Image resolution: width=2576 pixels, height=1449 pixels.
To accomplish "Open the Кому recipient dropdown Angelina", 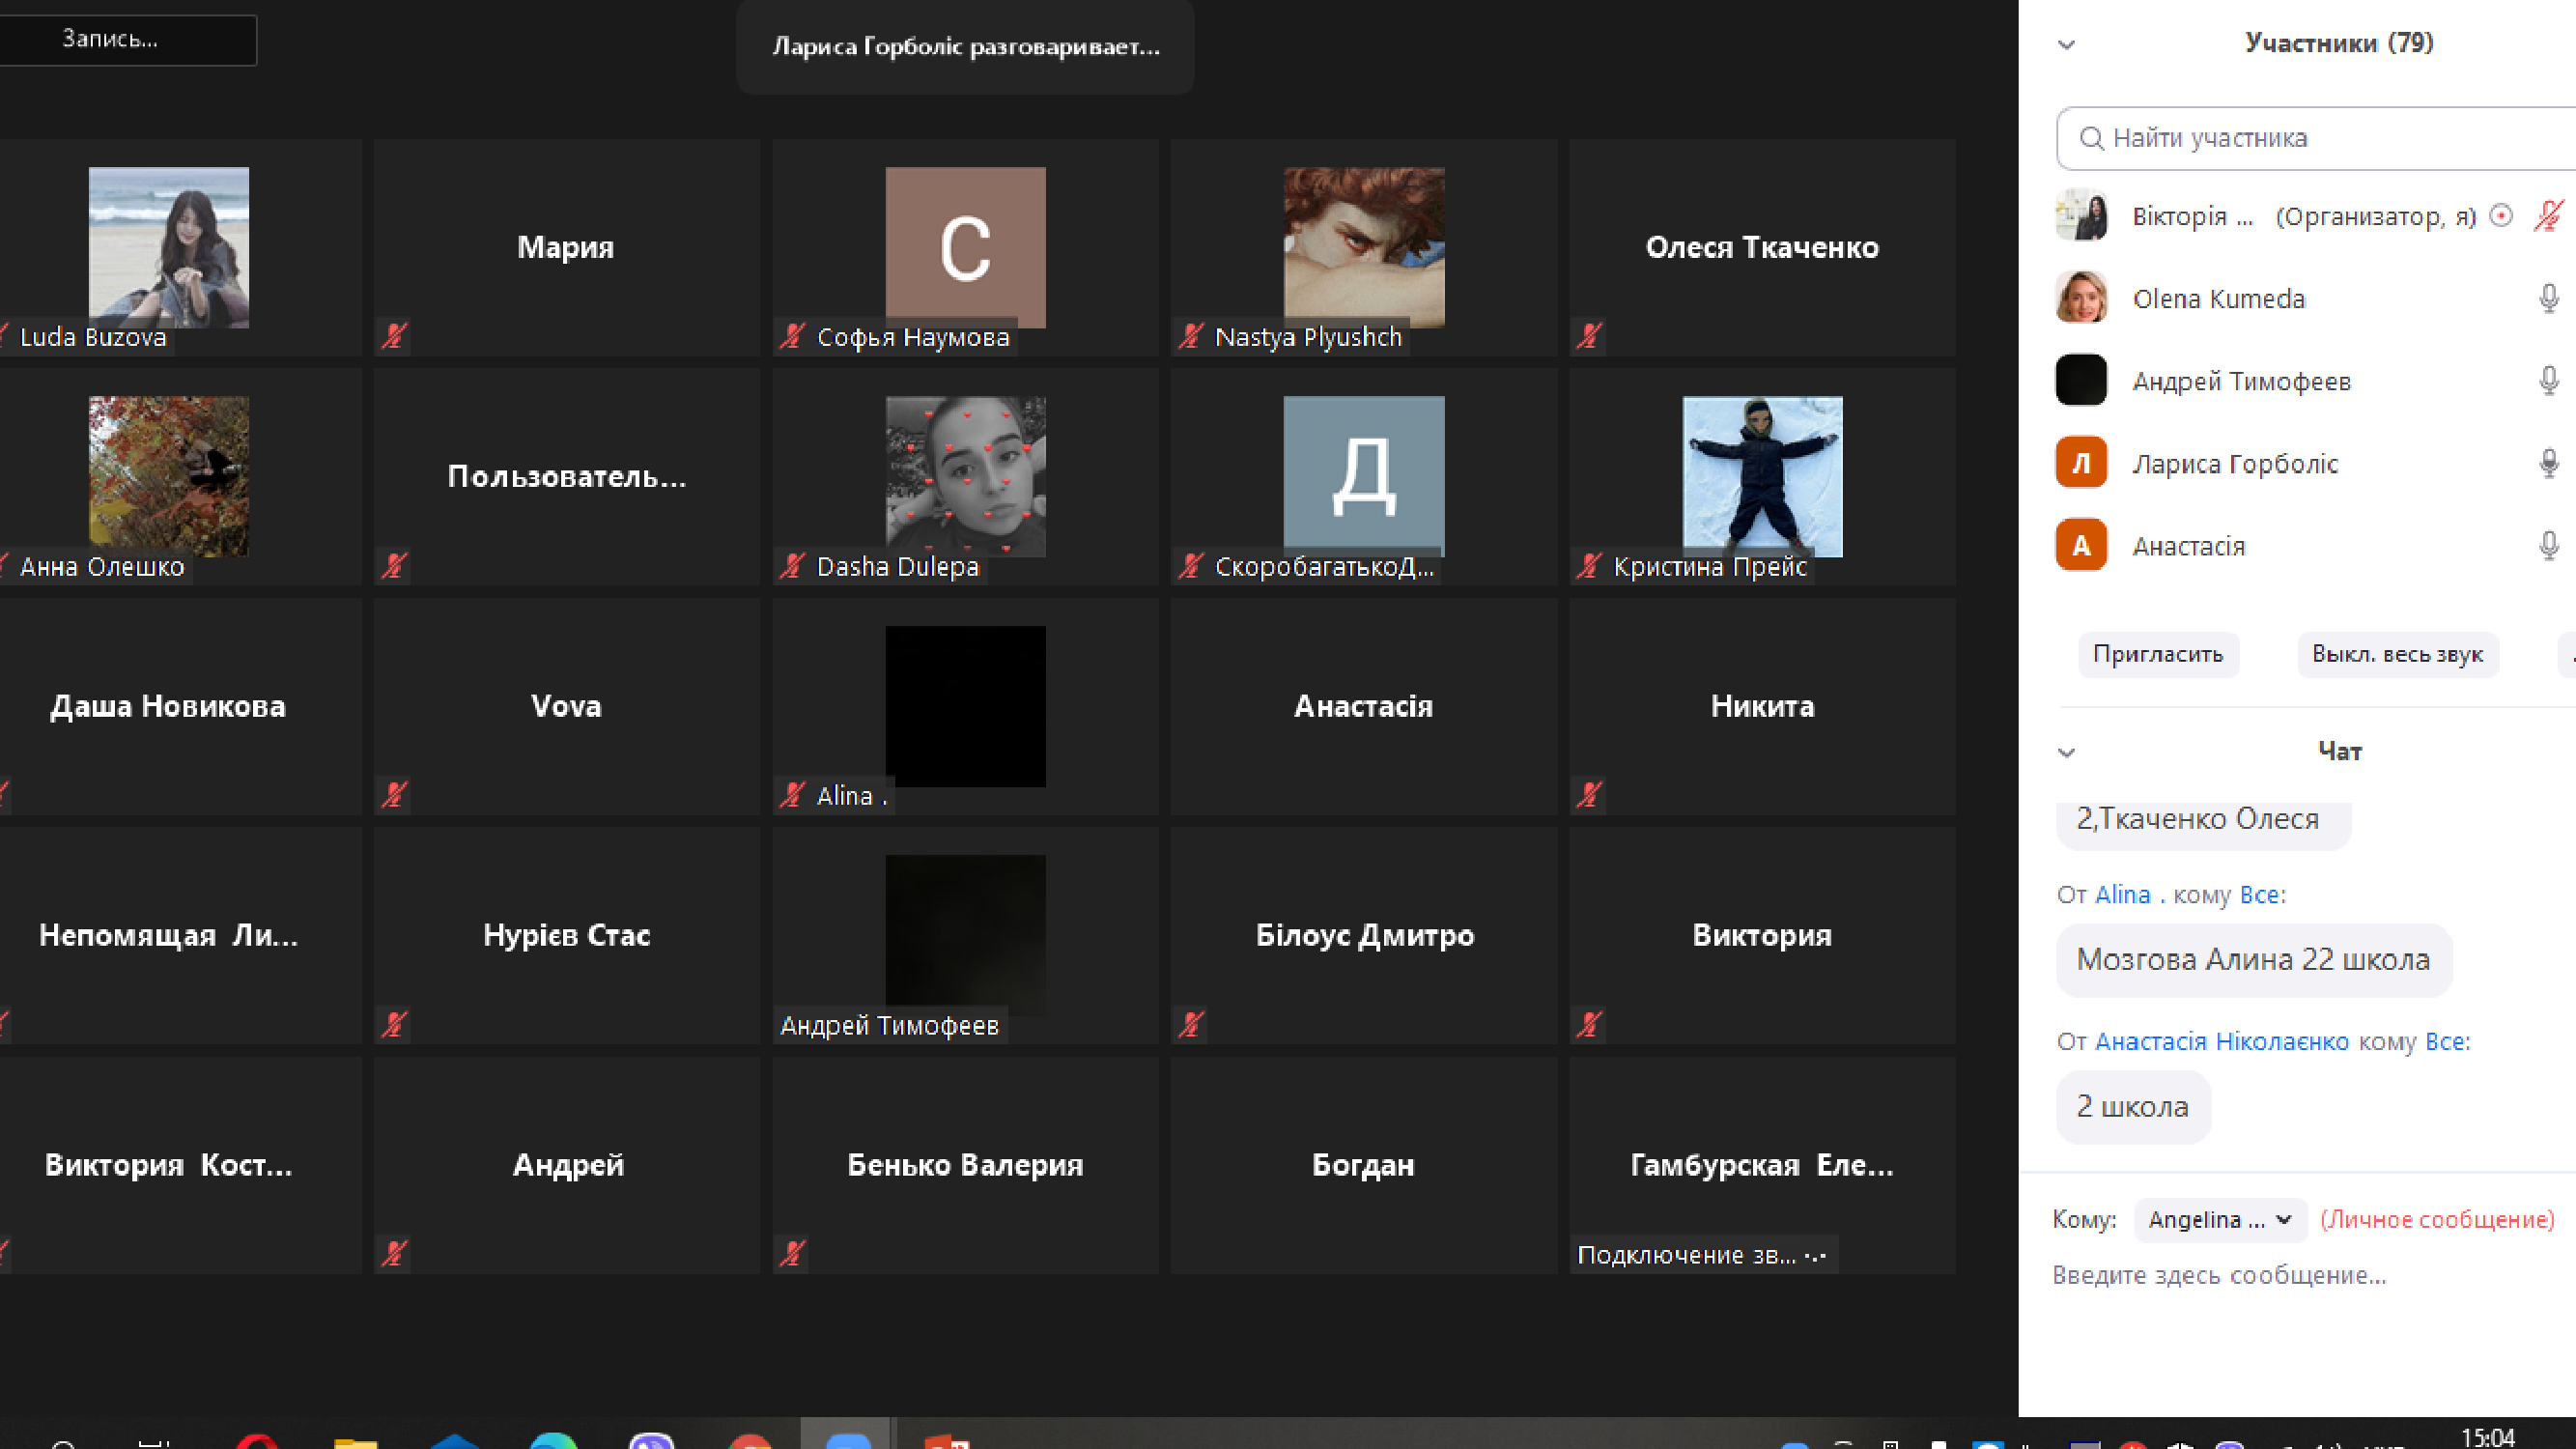I will click(x=2219, y=1219).
